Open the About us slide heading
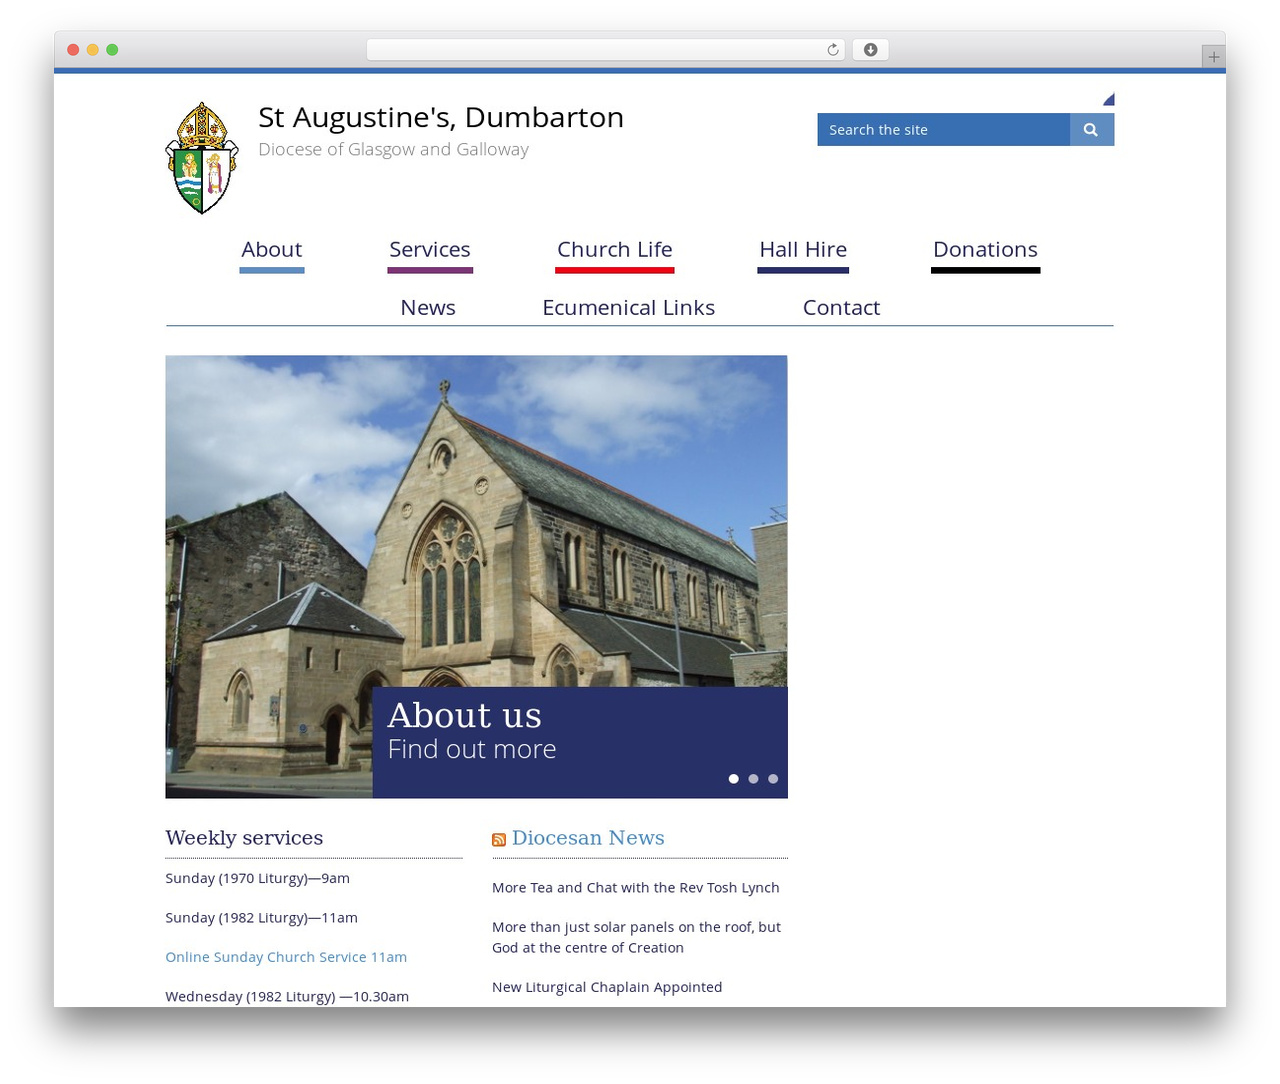This screenshot has width=1280, height=1084. click(x=464, y=715)
